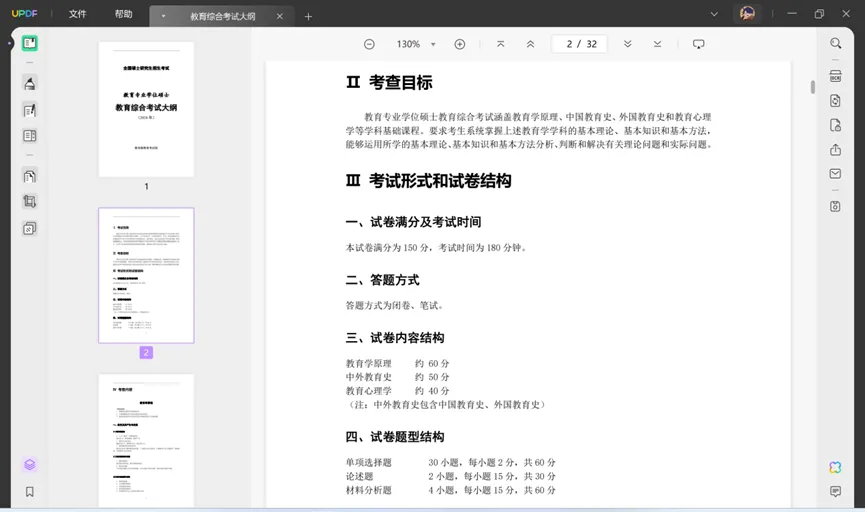Image resolution: width=865 pixels, height=512 pixels.
Task: Run OCR text recognition
Action: (835, 76)
